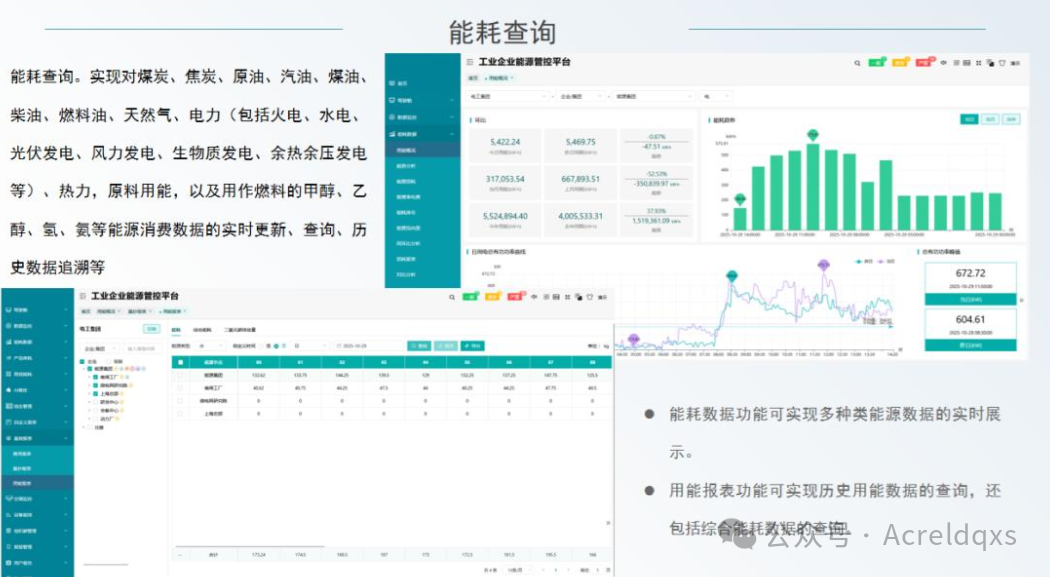Open red alarm badge in lower report header
Image resolution: width=1050 pixels, height=577 pixels.
coord(515,297)
